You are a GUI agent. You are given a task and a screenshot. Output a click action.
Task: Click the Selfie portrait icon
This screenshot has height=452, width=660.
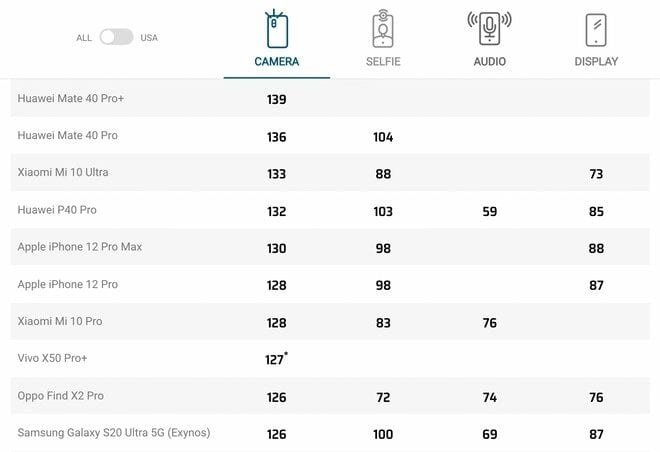[x=383, y=29]
